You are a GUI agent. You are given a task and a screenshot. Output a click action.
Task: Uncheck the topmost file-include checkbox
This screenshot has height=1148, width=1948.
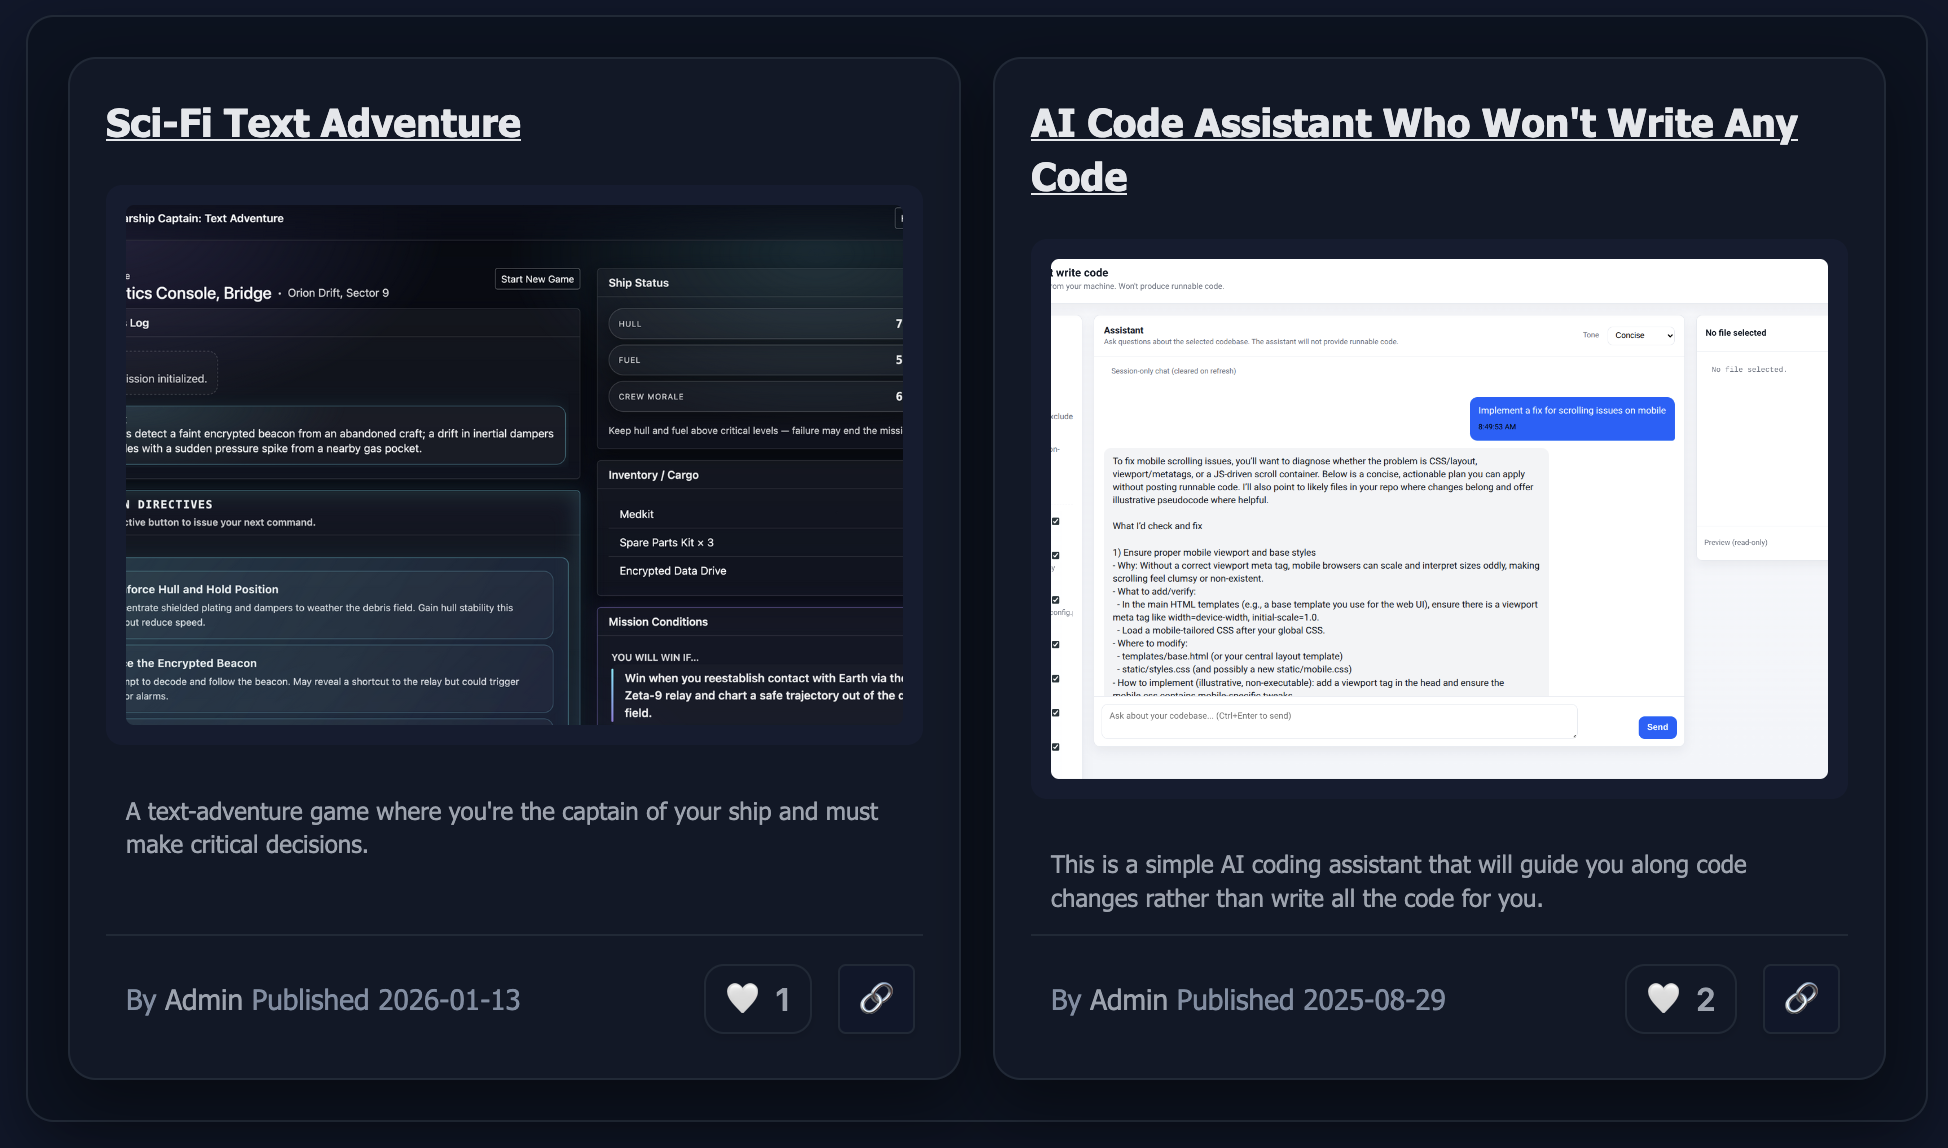[1055, 521]
